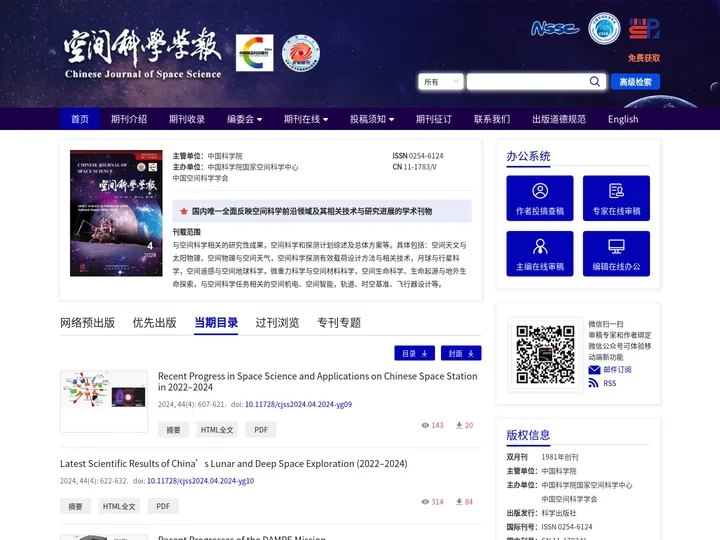Open PDF for Chinese Space Station article
The height and width of the screenshot is (540, 720).
click(x=261, y=430)
